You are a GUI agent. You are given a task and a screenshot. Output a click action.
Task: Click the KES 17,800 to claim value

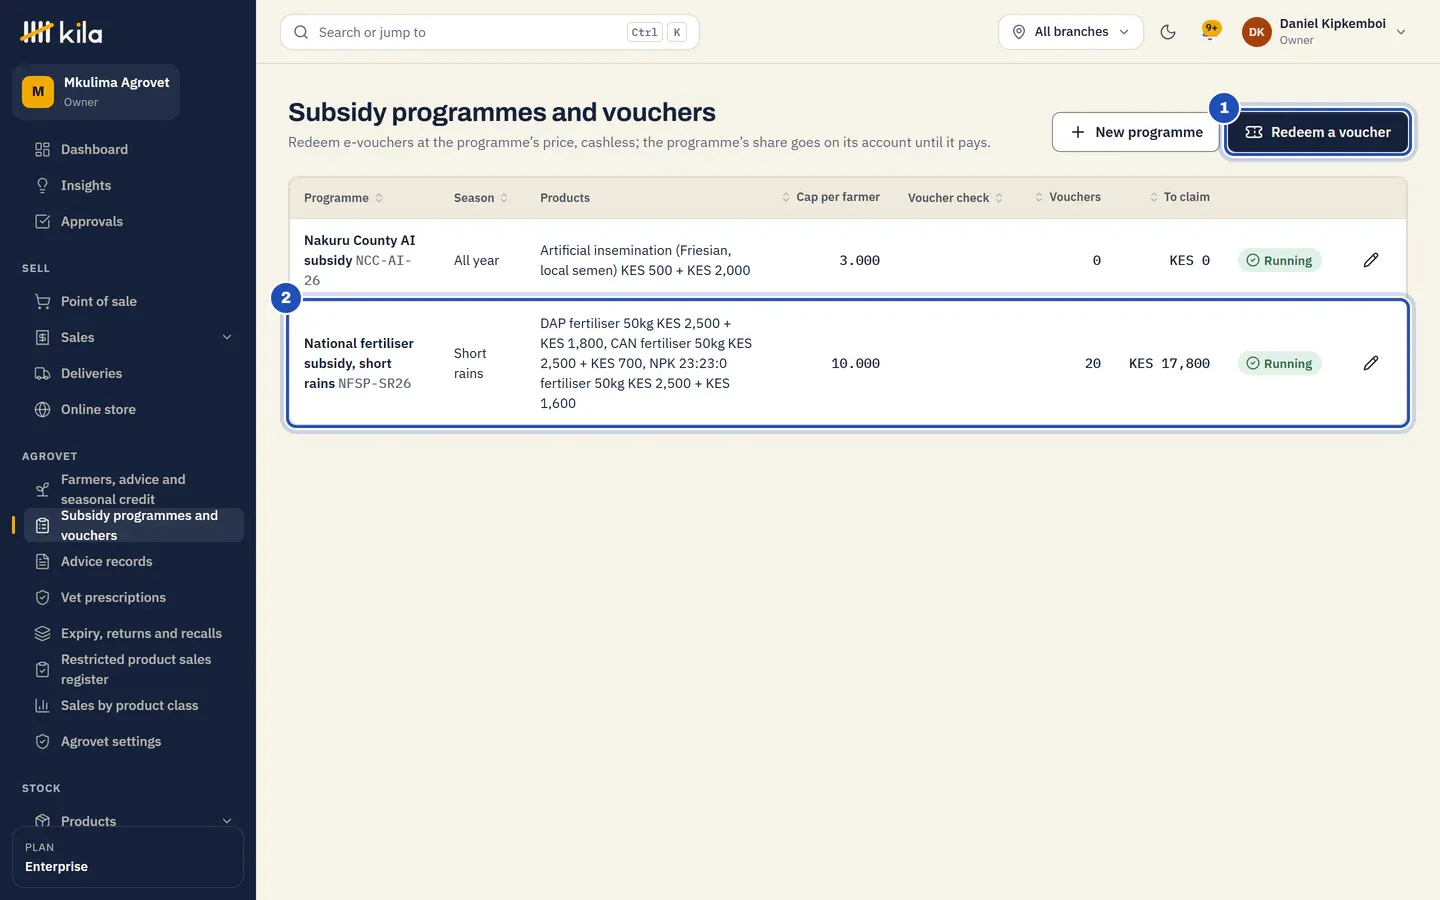tap(1169, 363)
